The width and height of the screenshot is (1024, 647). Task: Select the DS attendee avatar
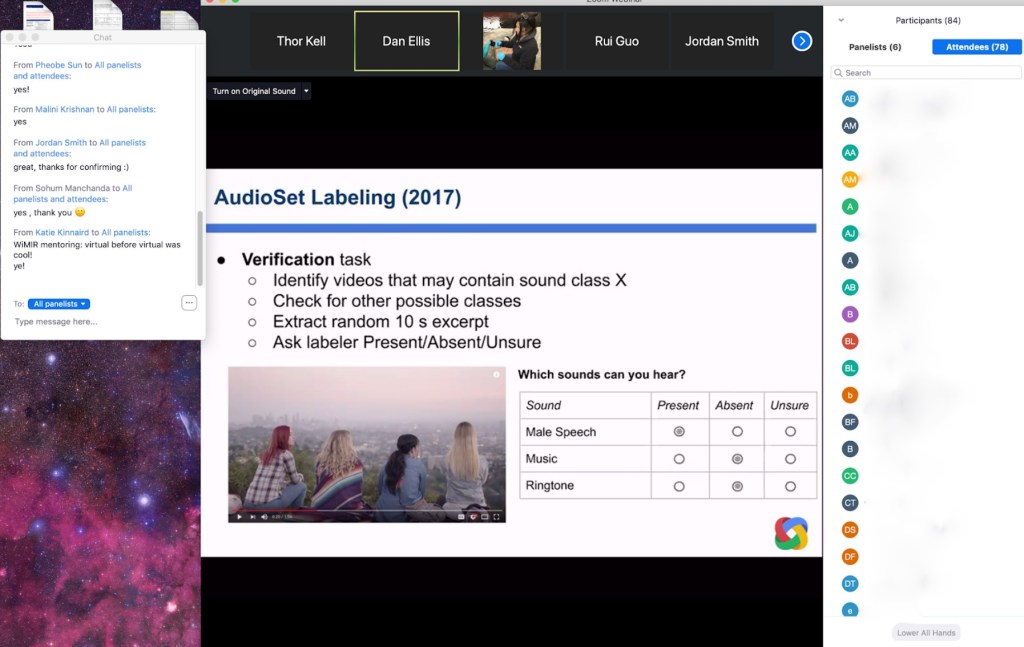tap(850, 529)
